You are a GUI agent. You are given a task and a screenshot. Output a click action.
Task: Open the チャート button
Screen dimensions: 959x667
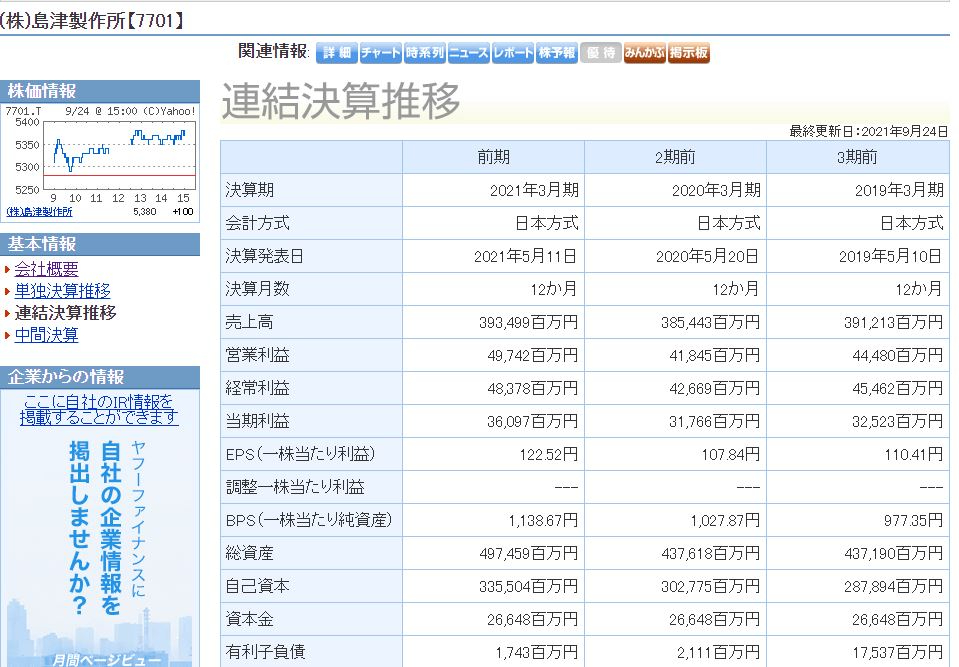pyautogui.click(x=380, y=53)
